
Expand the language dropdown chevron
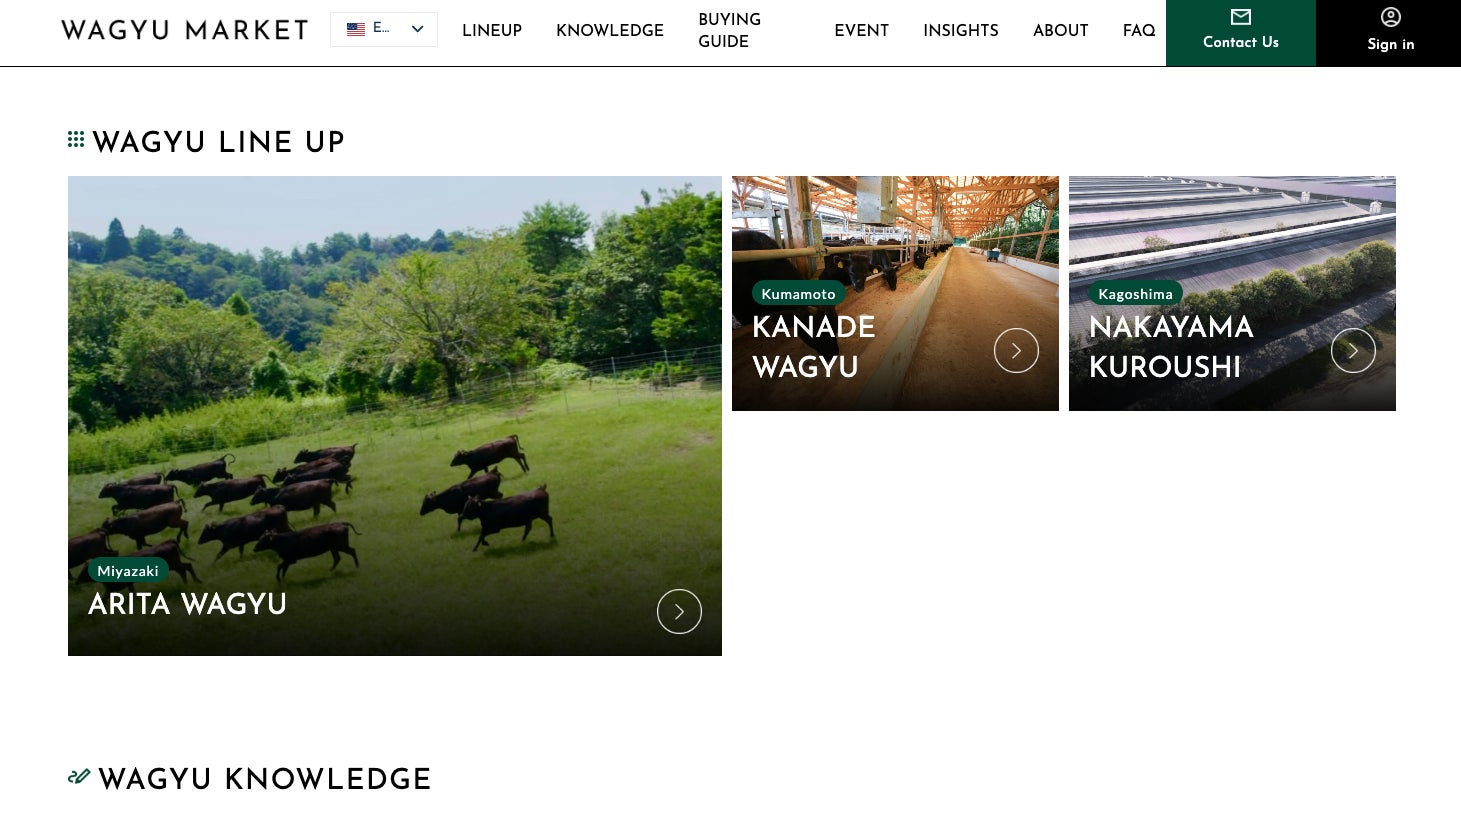[x=418, y=29]
